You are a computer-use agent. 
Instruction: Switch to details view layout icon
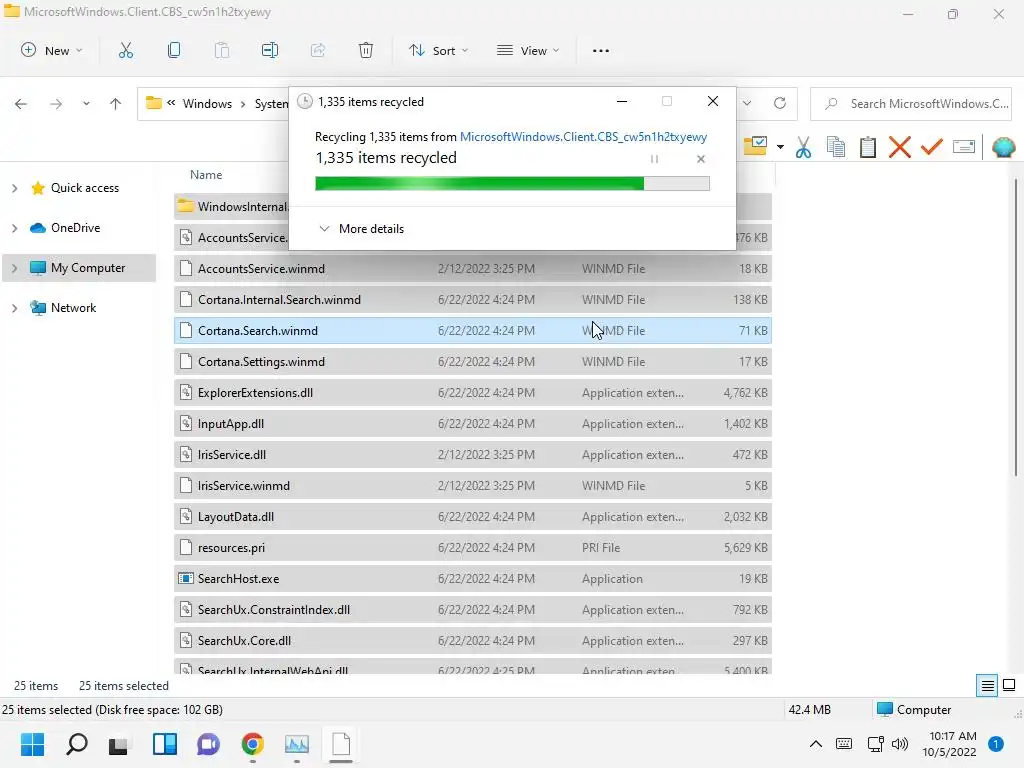(987, 686)
